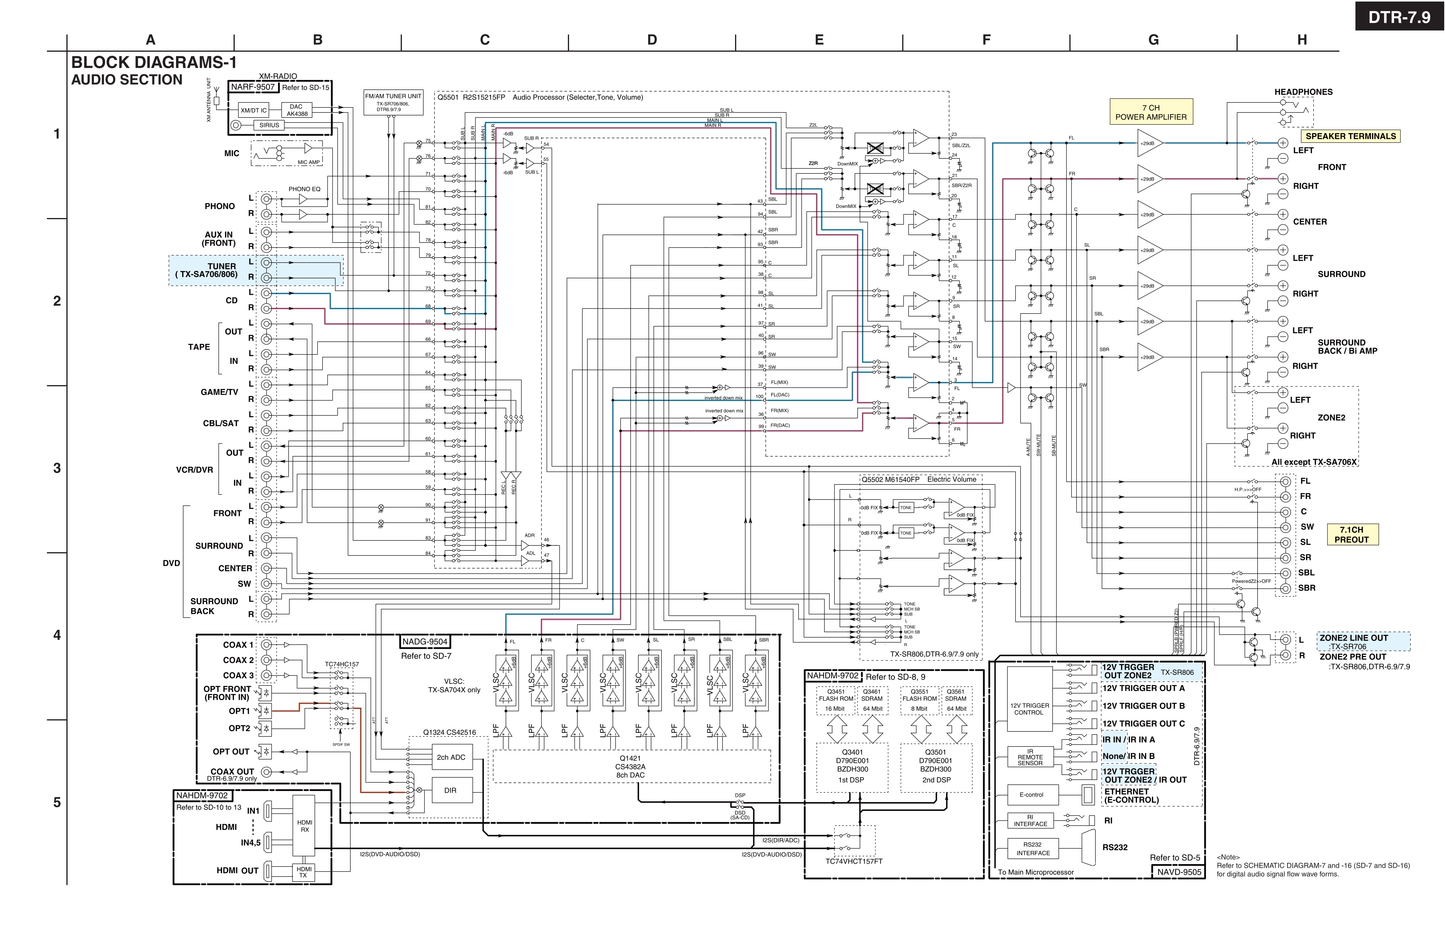
Task: Click the IR REMOTE SENSOR block icon
Action: (x=1030, y=757)
